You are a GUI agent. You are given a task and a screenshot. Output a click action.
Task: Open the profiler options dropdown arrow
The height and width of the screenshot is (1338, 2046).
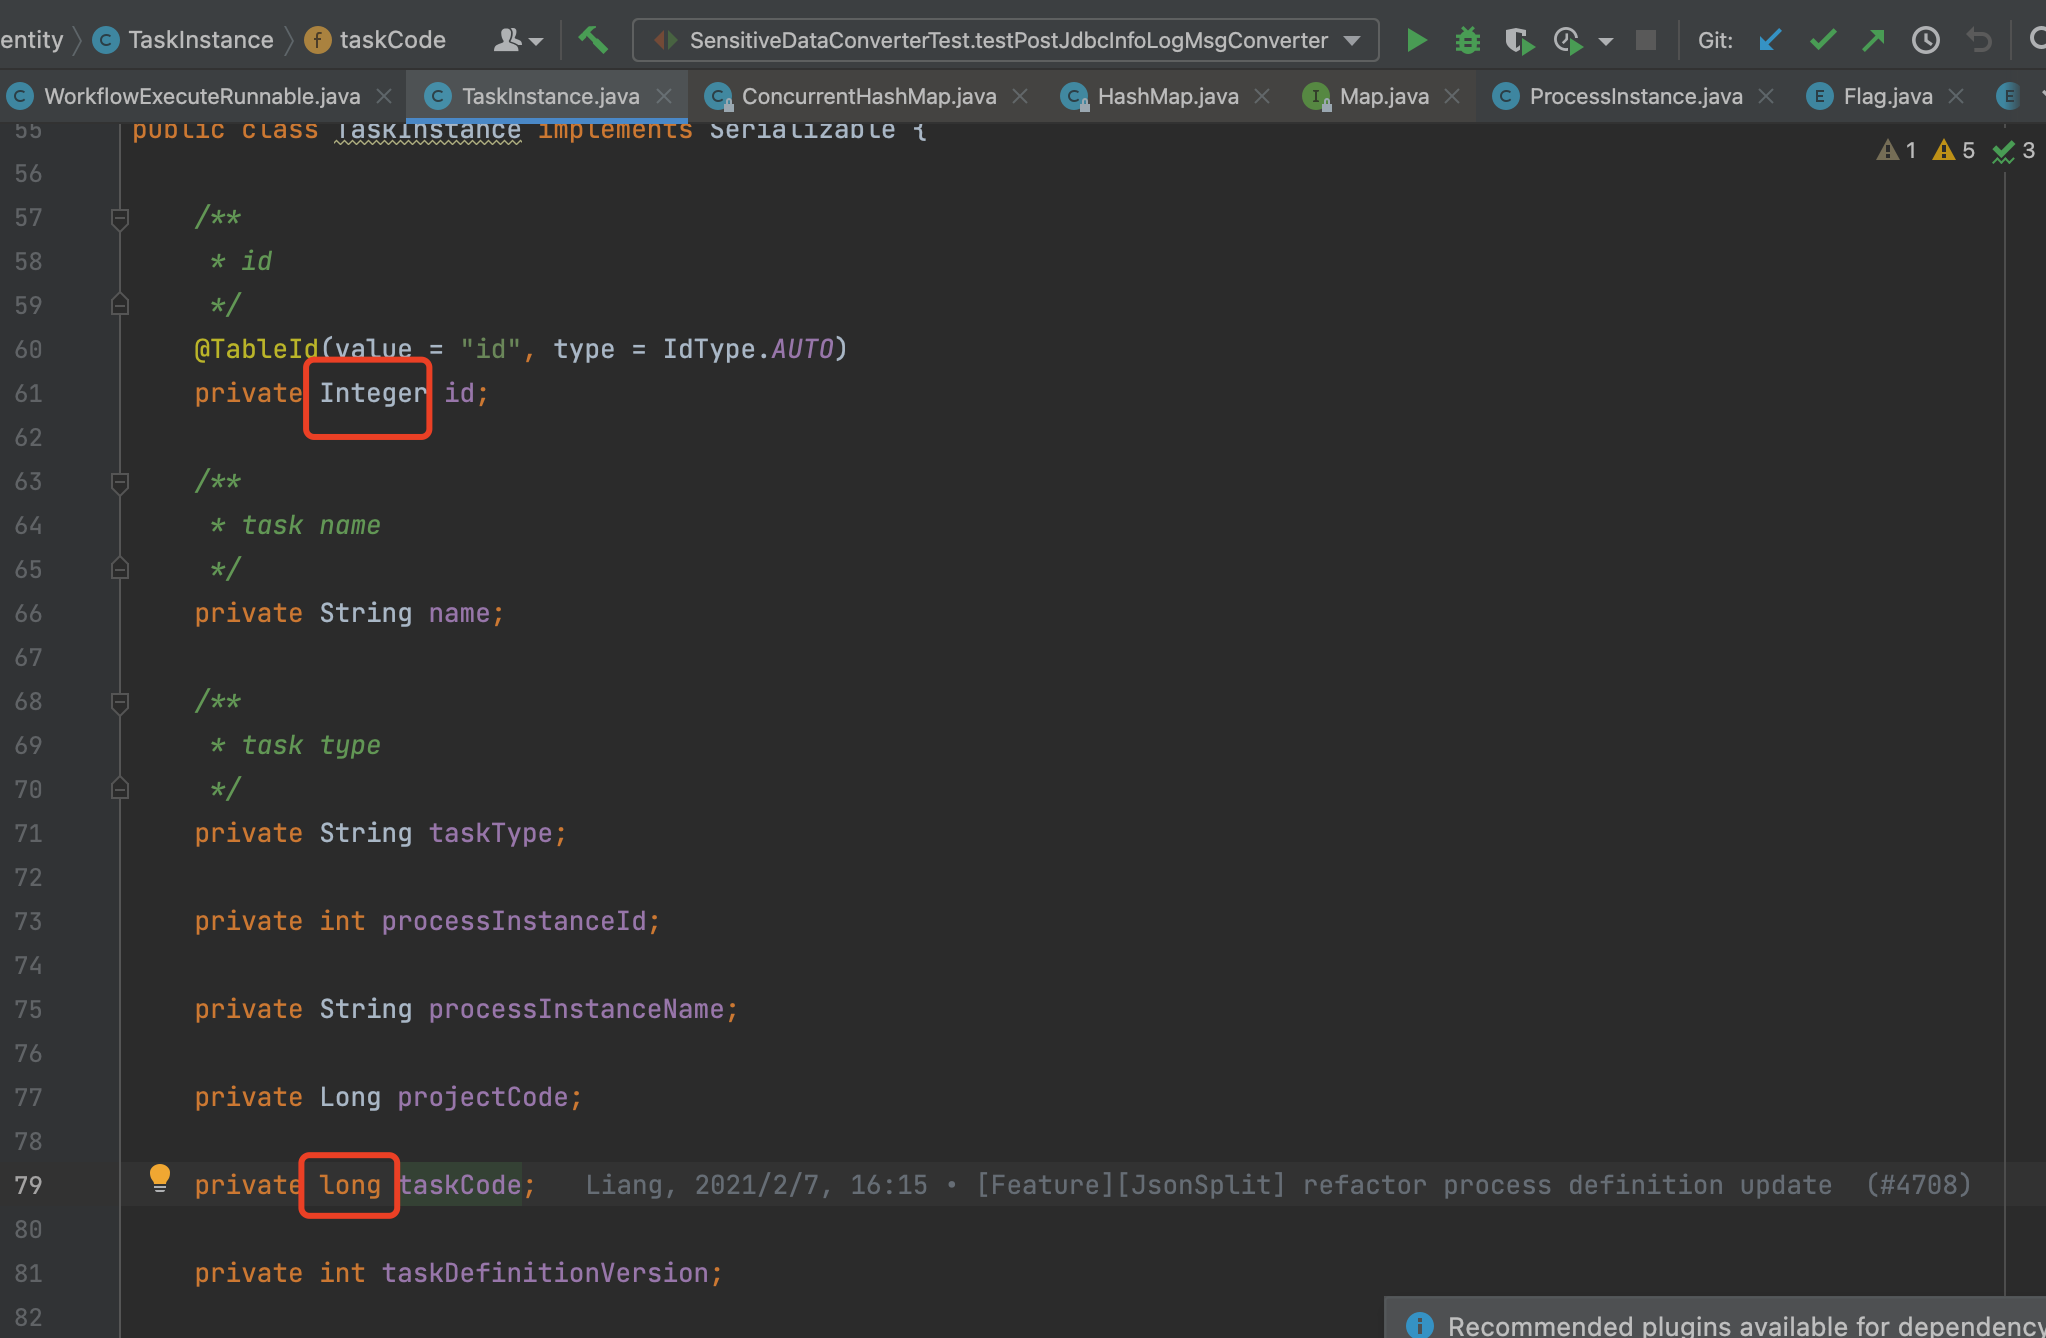pyautogui.click(x=1607, y=40)
